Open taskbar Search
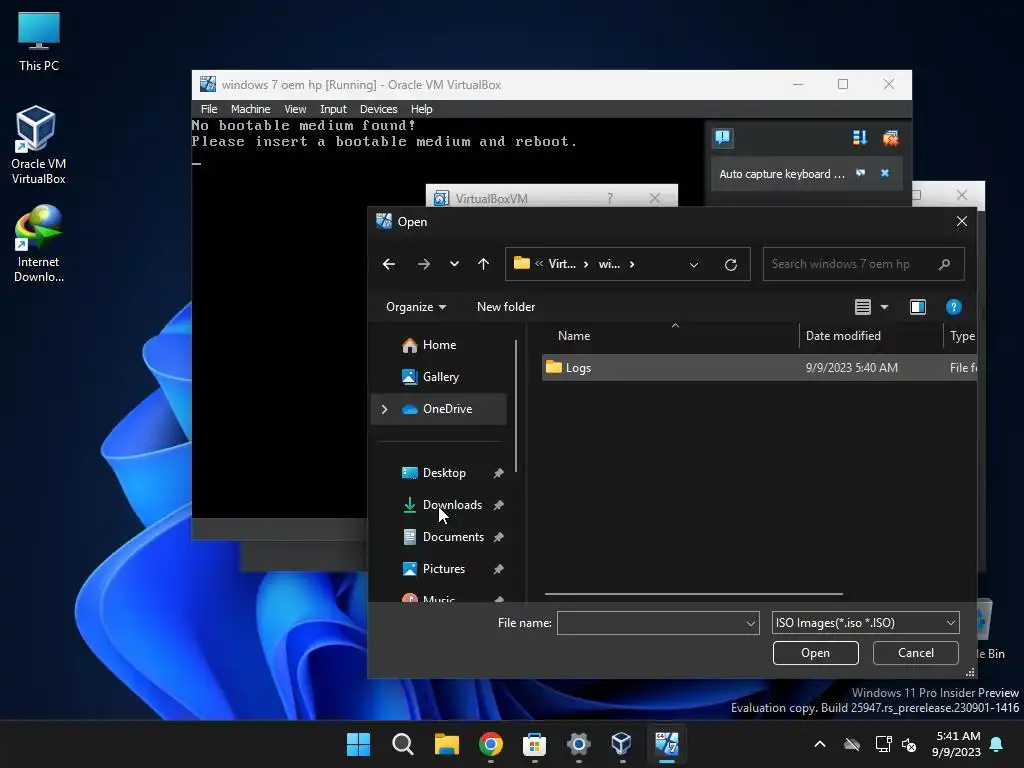1024x768 pixels. tap(402, 744)
